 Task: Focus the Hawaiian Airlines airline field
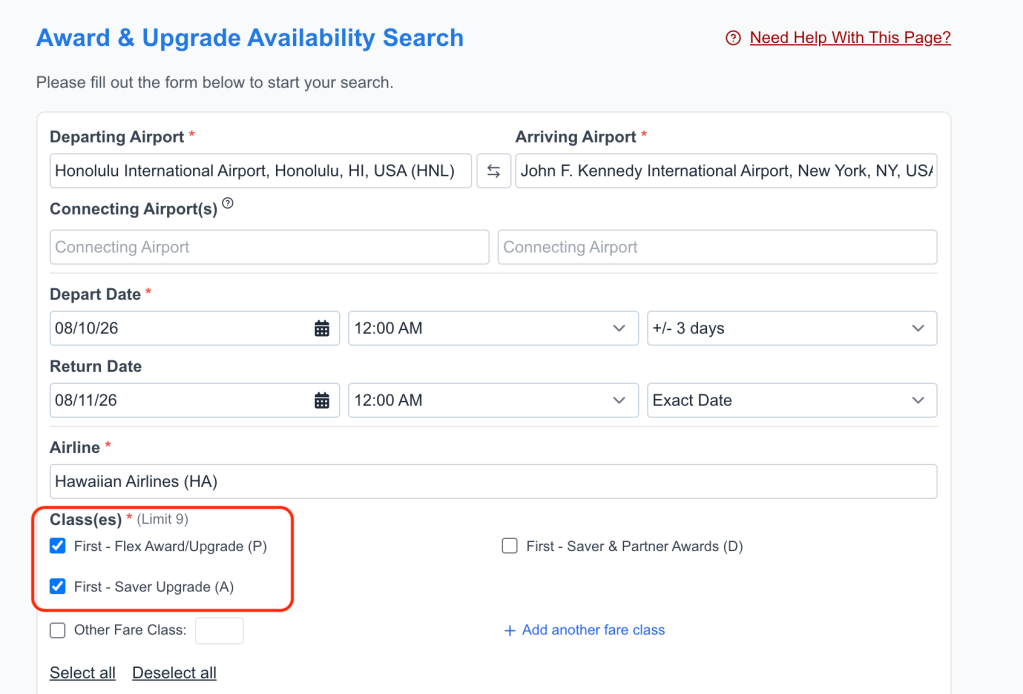pos(493,481)
